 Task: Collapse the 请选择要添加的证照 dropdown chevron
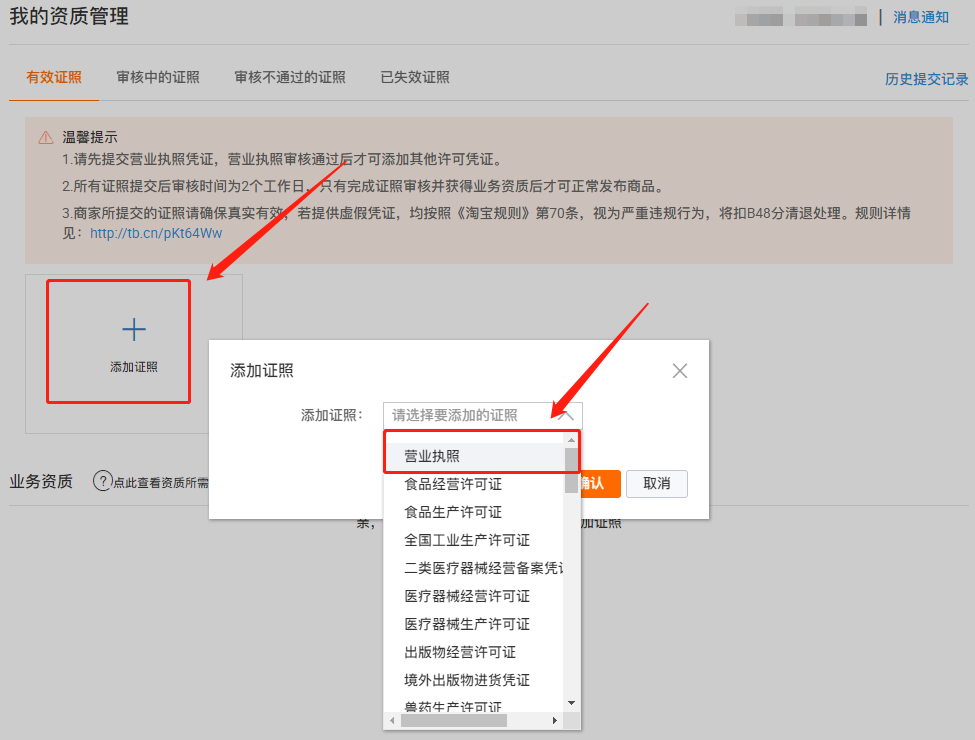[x=566, y=415]
